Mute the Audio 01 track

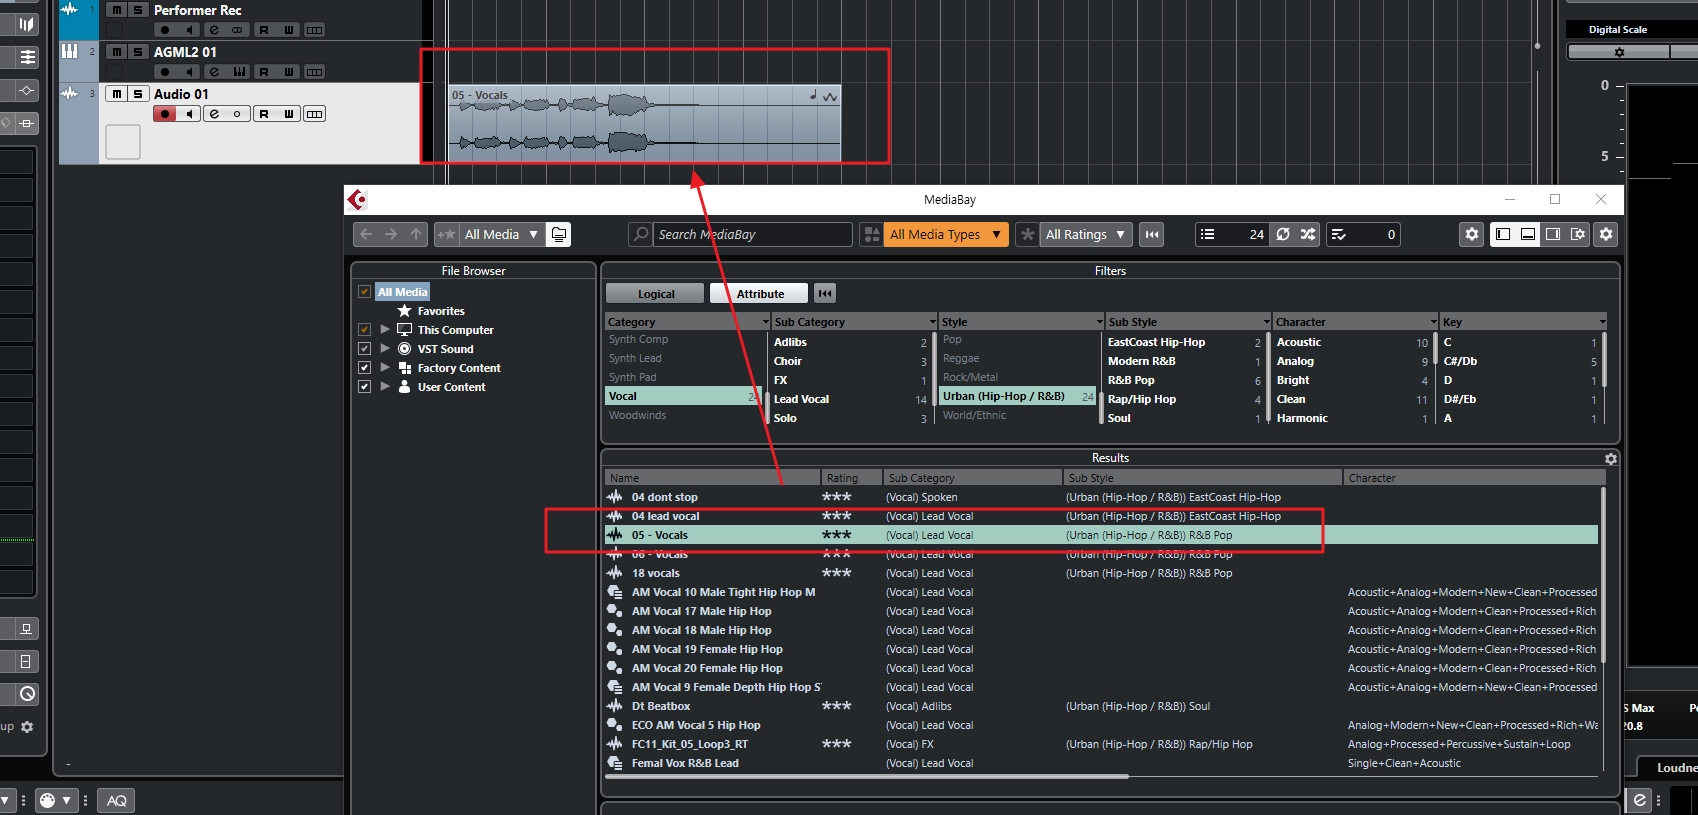[117, 94]
